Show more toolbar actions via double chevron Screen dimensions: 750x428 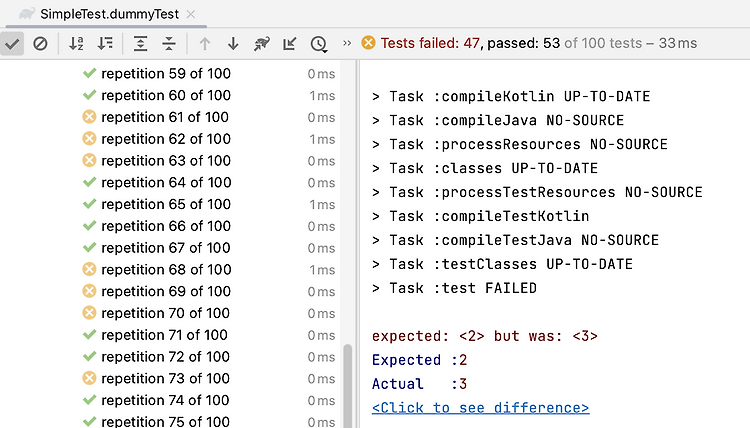tap(347, 44)
